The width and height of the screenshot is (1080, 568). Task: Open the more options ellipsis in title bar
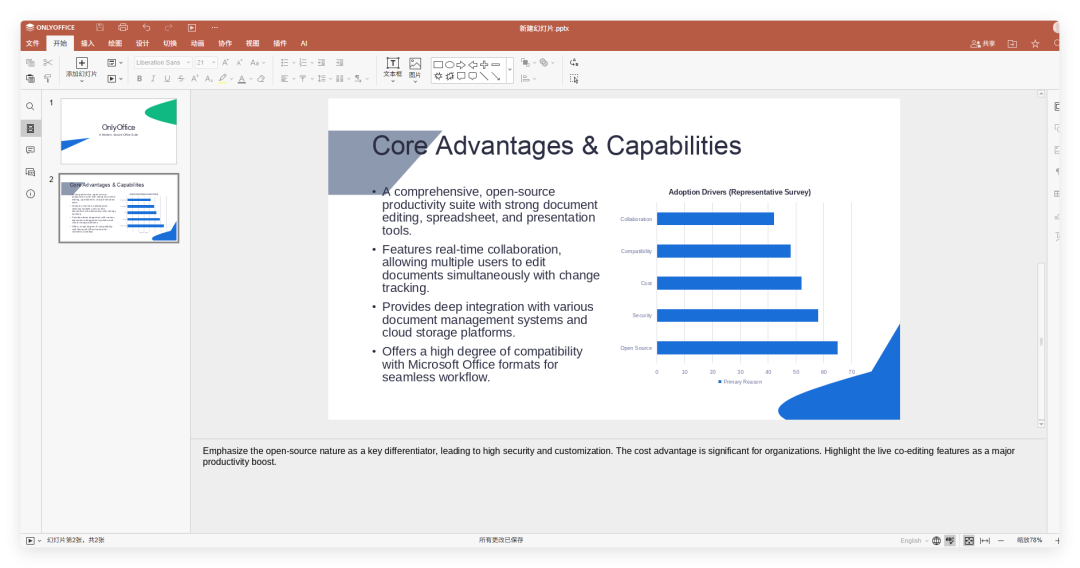click(215, 28)
